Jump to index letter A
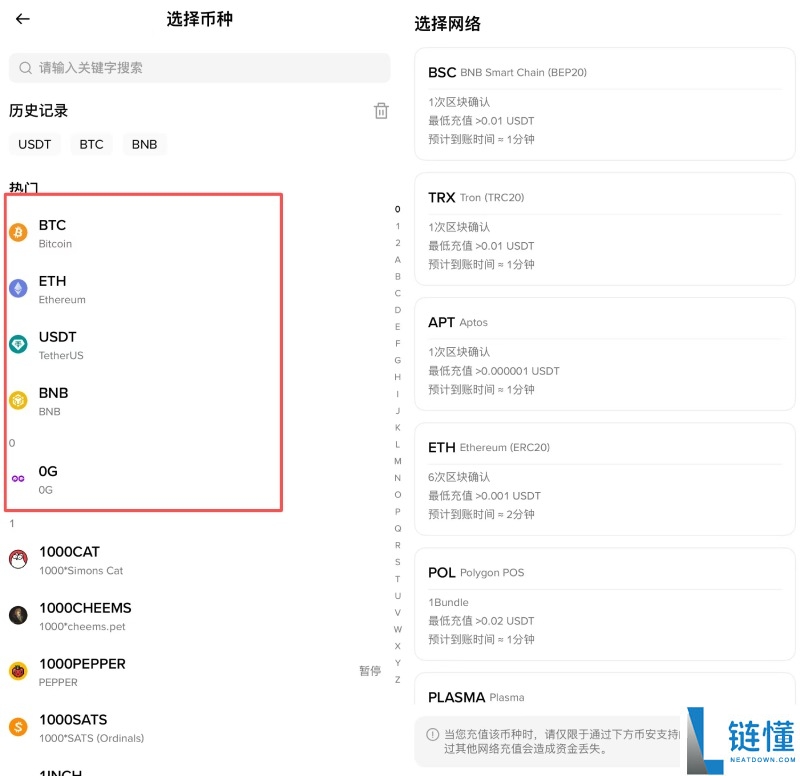800x776 pixels. coord(397,260)
